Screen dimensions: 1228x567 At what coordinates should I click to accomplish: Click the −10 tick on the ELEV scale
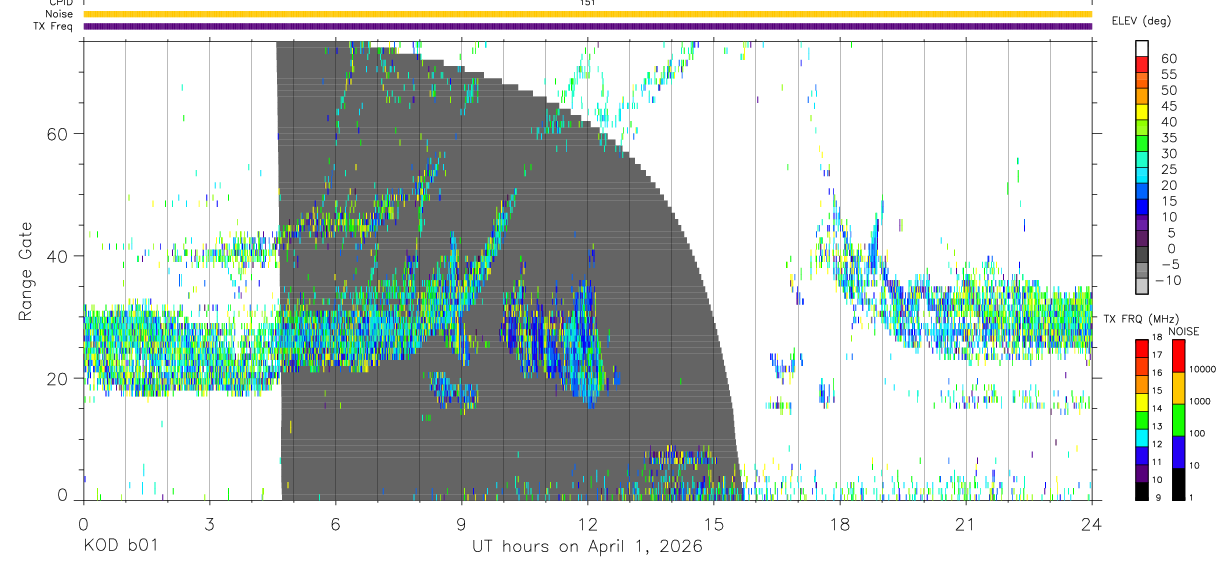point(1166,281)
